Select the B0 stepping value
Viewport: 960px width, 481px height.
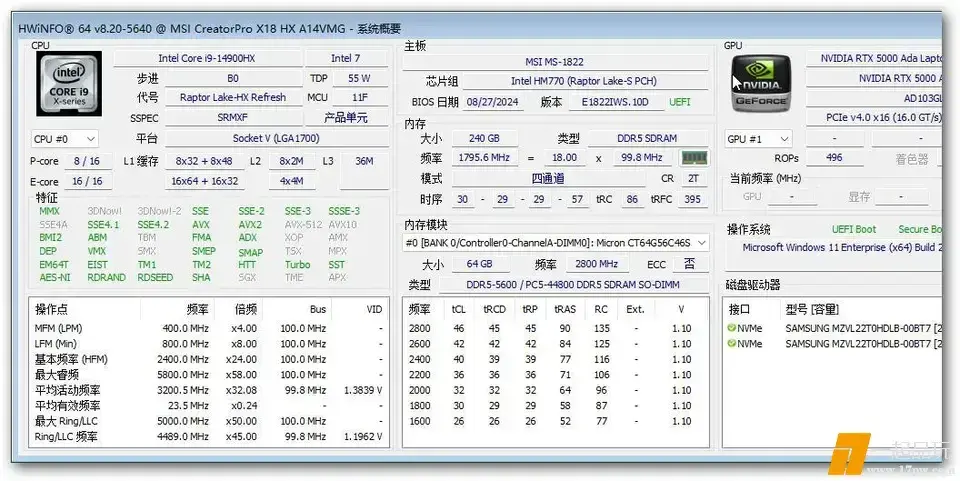233,78
